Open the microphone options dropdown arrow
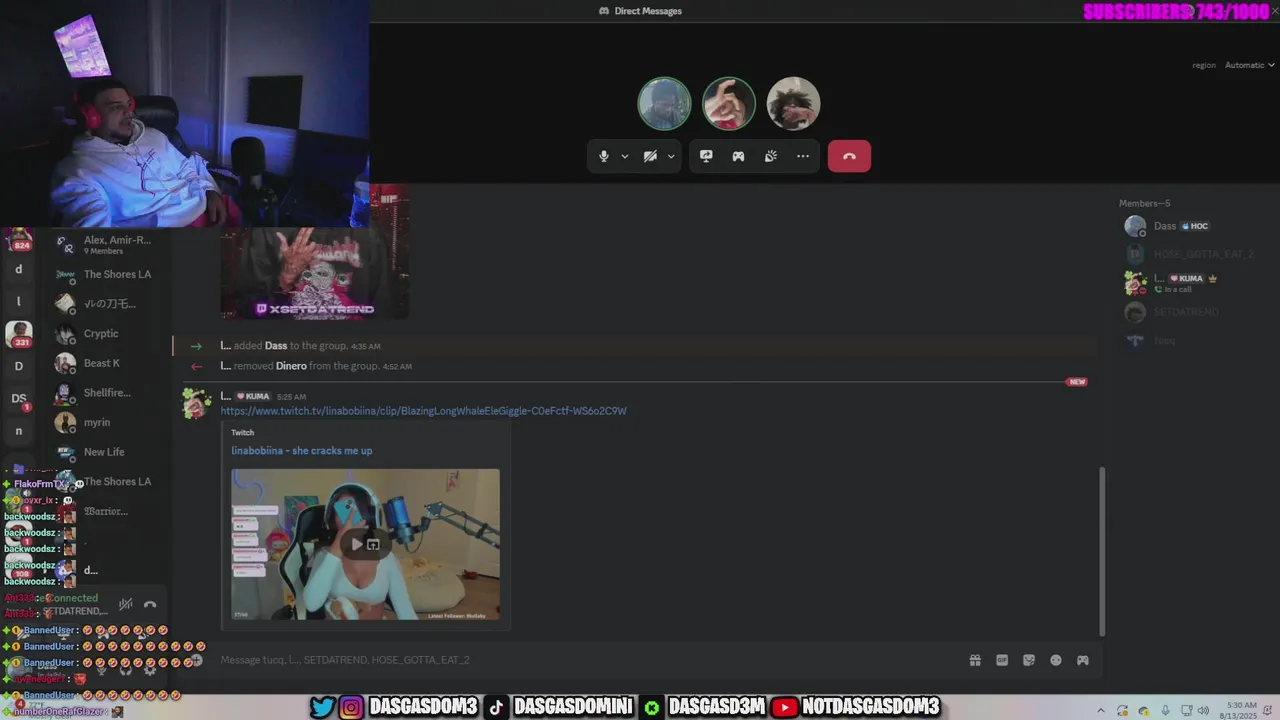The image size is (1280, 720). [625, 157]
